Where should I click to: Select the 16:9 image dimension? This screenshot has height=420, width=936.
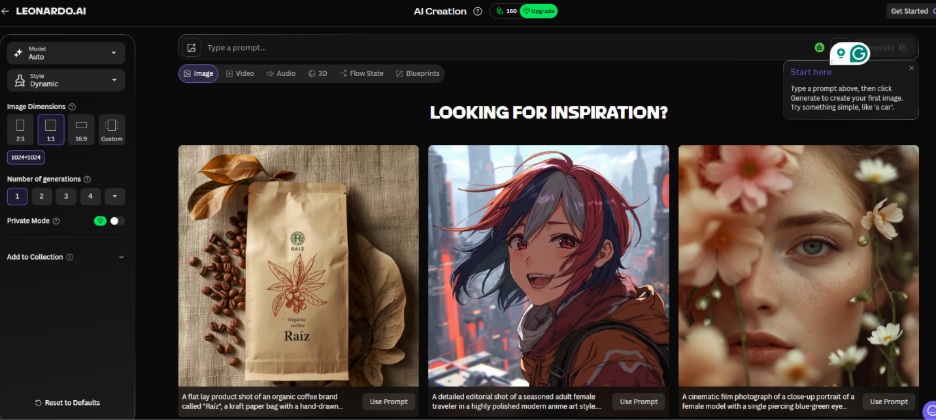point(81,129)
